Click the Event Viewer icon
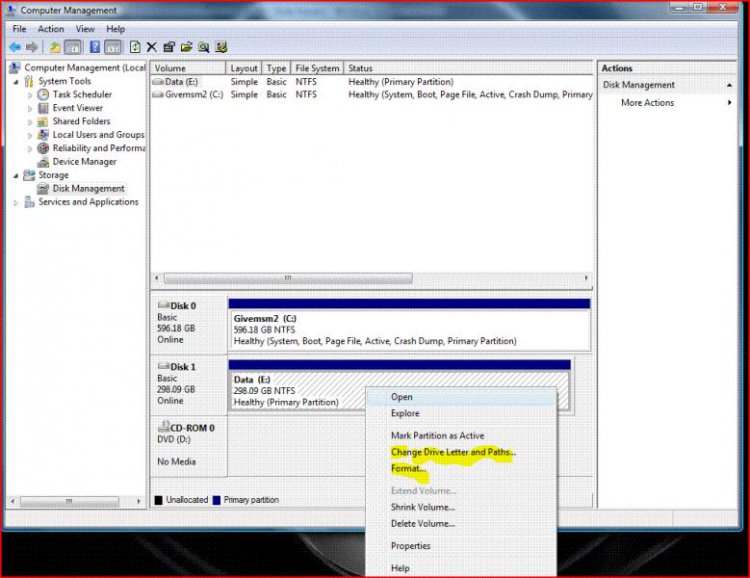The width and height of the screenshot is (750, 578). click(43, 108)
